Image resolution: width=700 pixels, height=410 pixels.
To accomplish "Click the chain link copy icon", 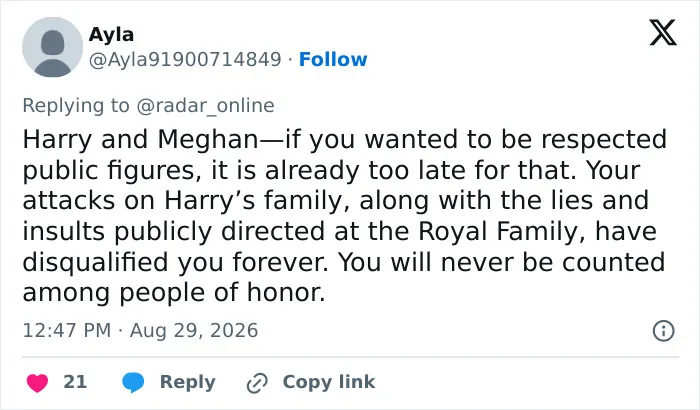I will 257,383.
